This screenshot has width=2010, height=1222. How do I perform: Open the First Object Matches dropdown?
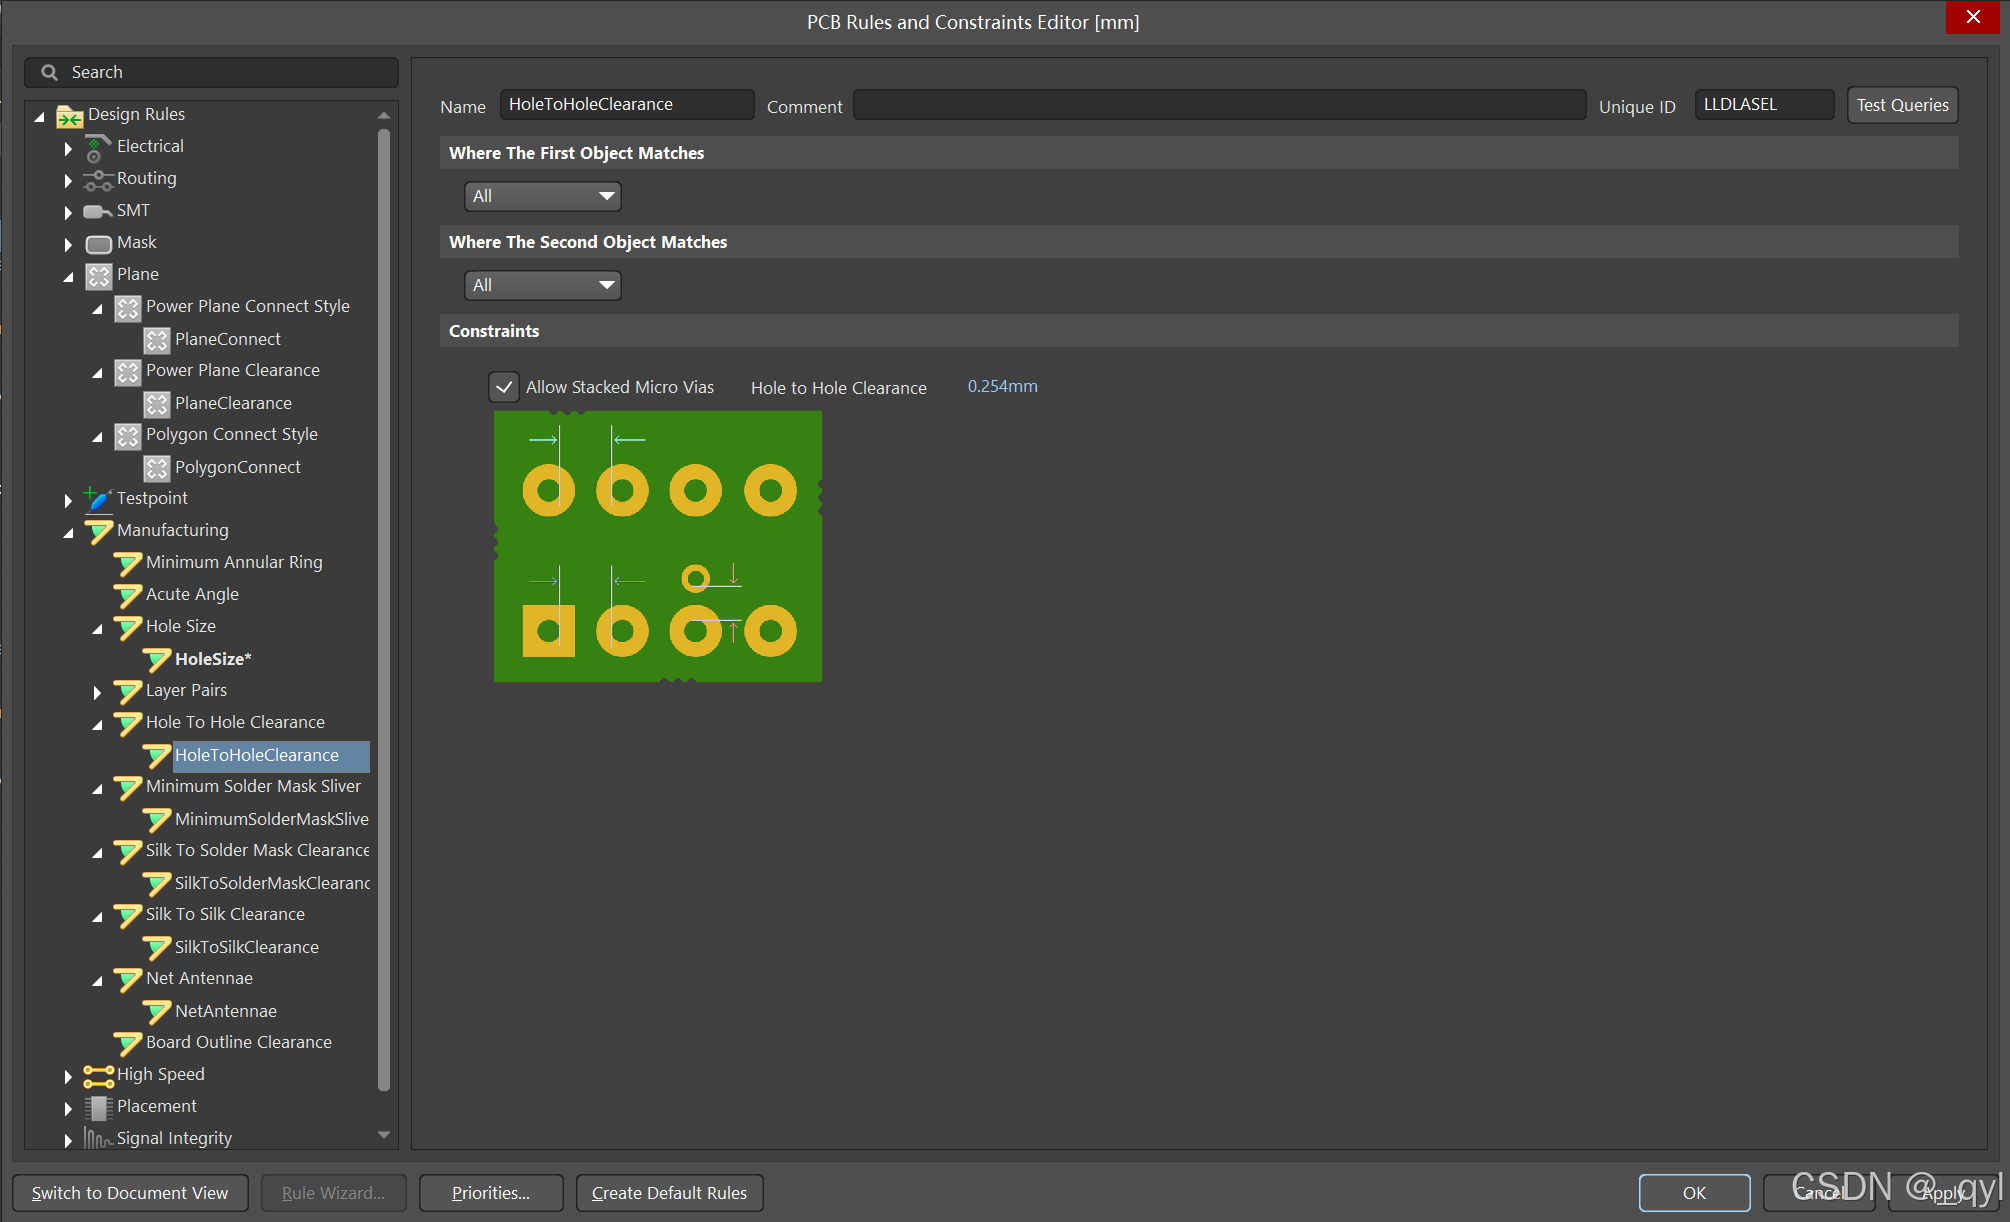(x=542, y=196)
